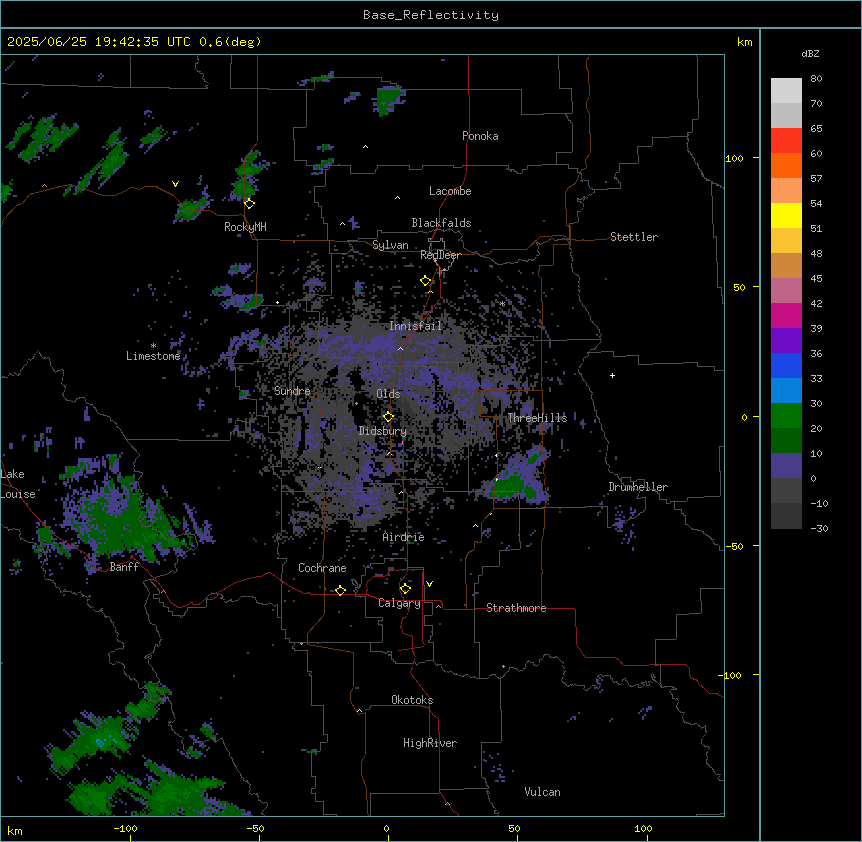862x842 pixels.
Task: Click the RockyMH label
Action: [245, 227]
